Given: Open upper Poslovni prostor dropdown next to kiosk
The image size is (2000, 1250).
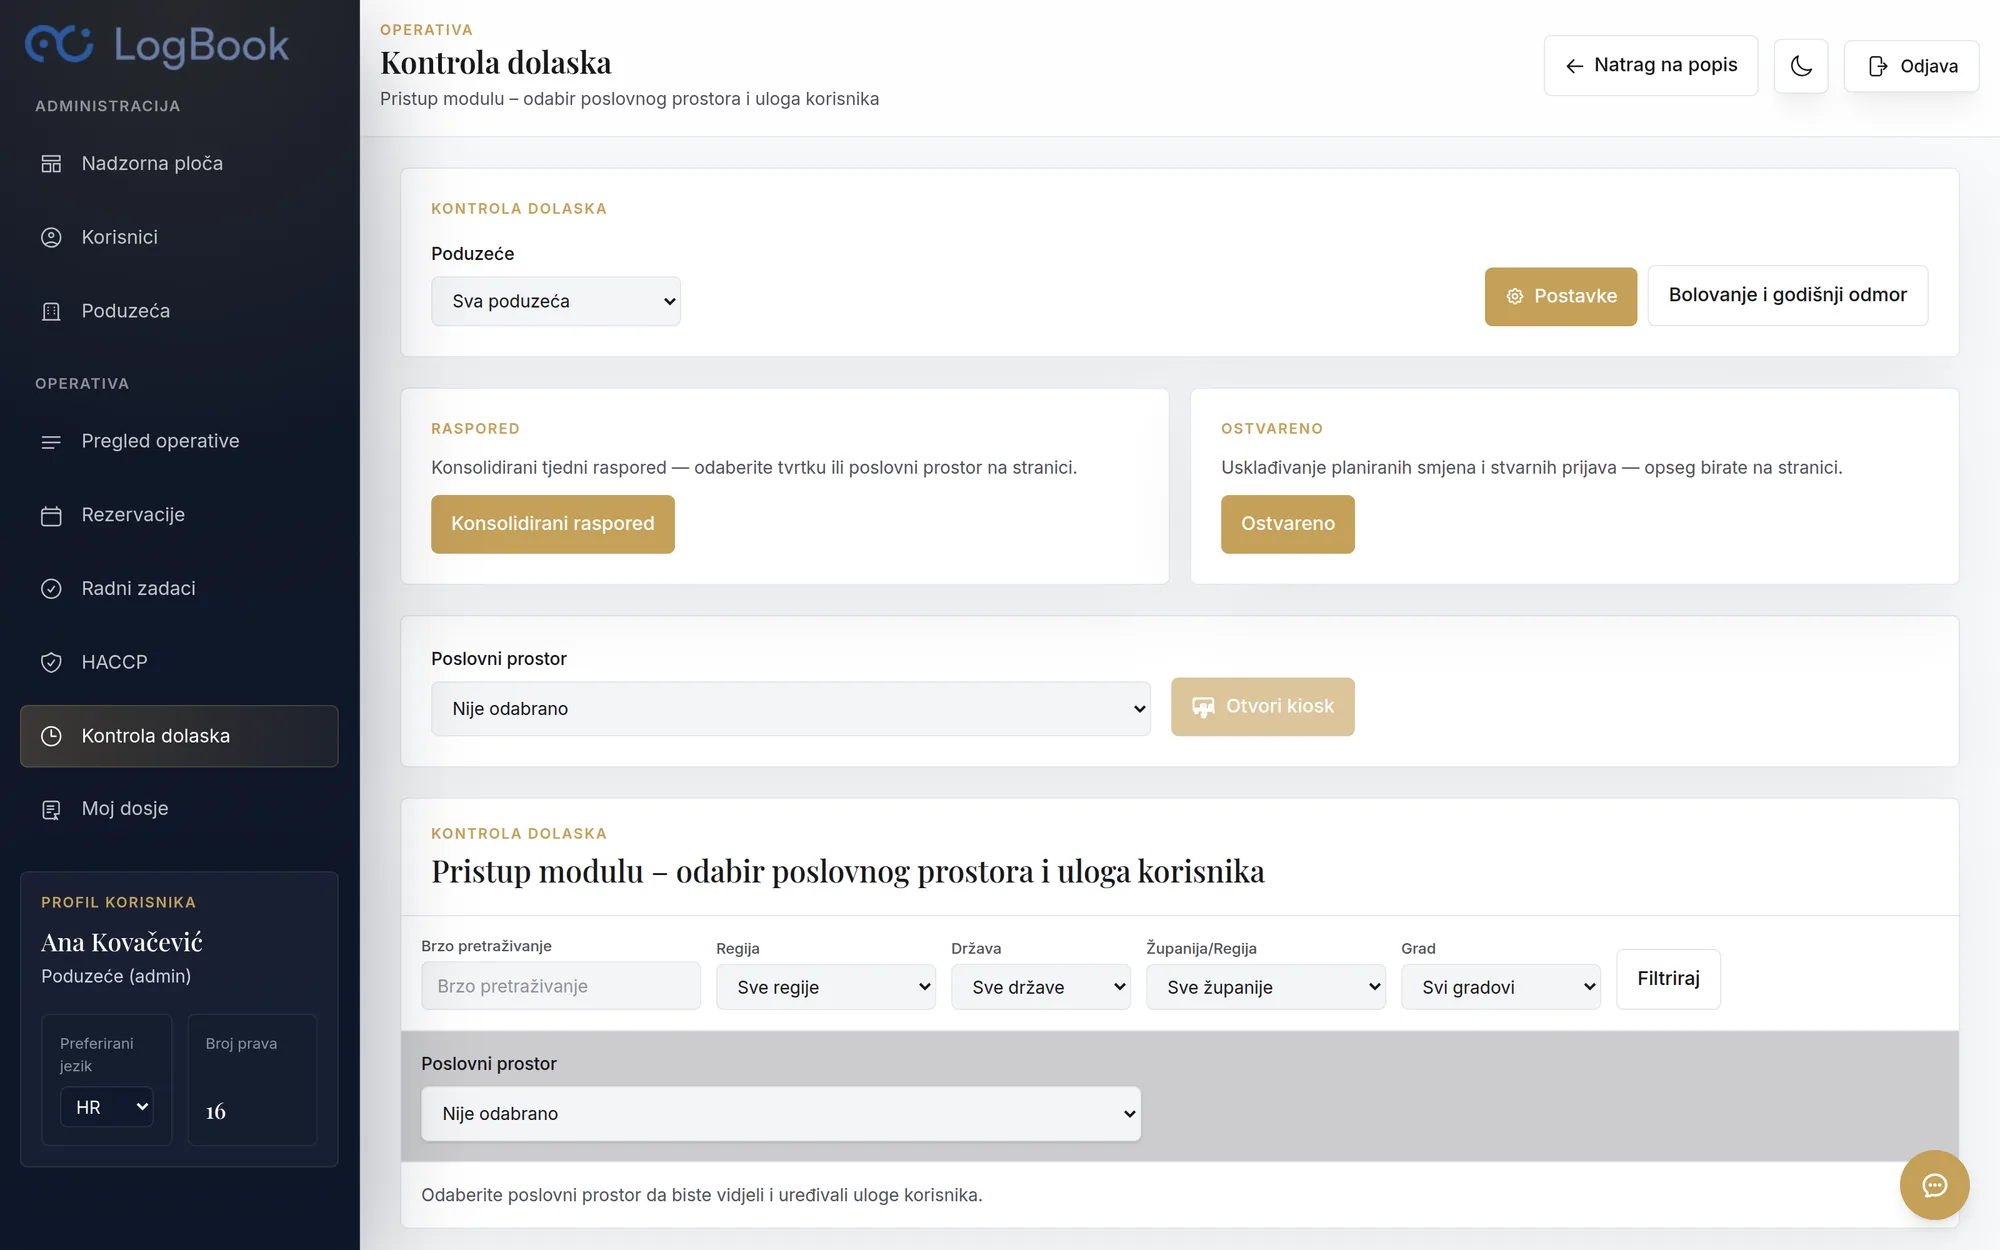Looking at the screenshot, I should click(x=791, y=709).
